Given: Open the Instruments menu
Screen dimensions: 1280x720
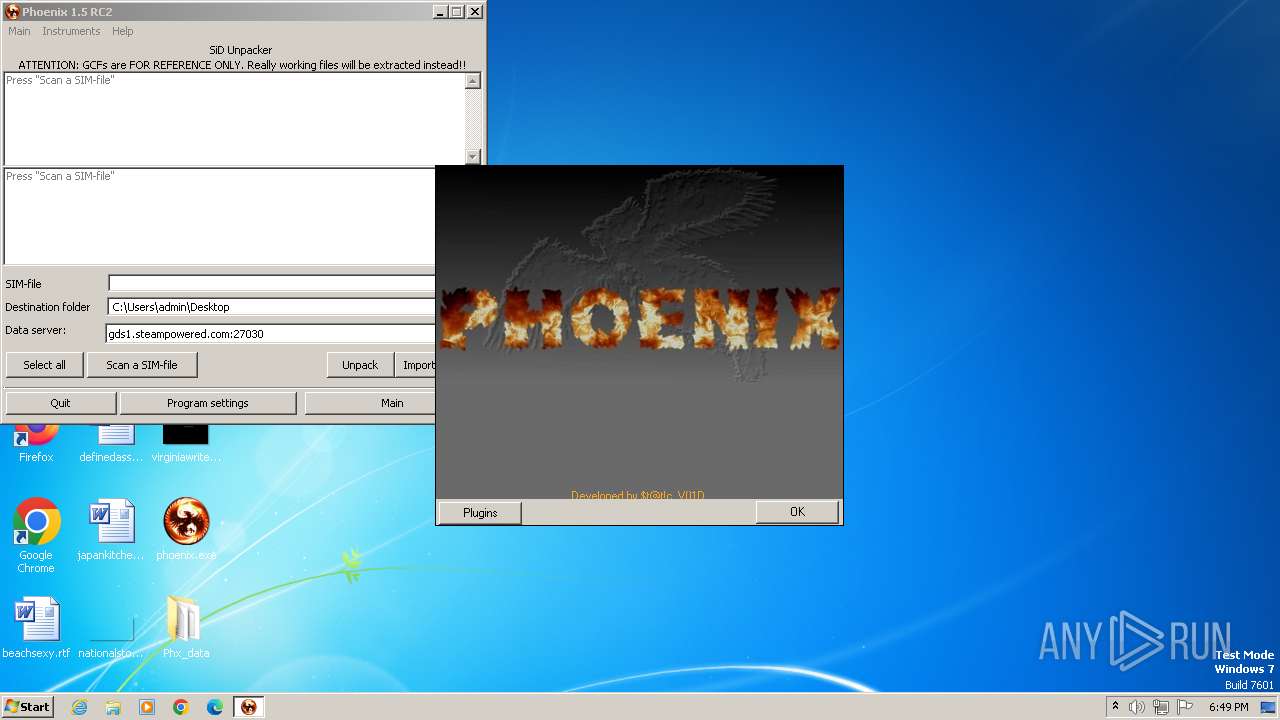Looking at the screenshot, I should [x=71, y=31].
